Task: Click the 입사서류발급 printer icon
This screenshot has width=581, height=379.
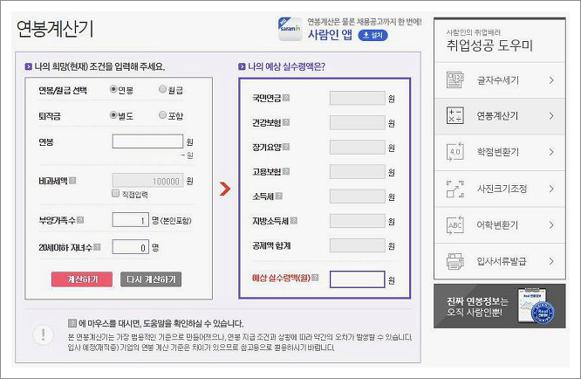Action: [x=455, y=261]
